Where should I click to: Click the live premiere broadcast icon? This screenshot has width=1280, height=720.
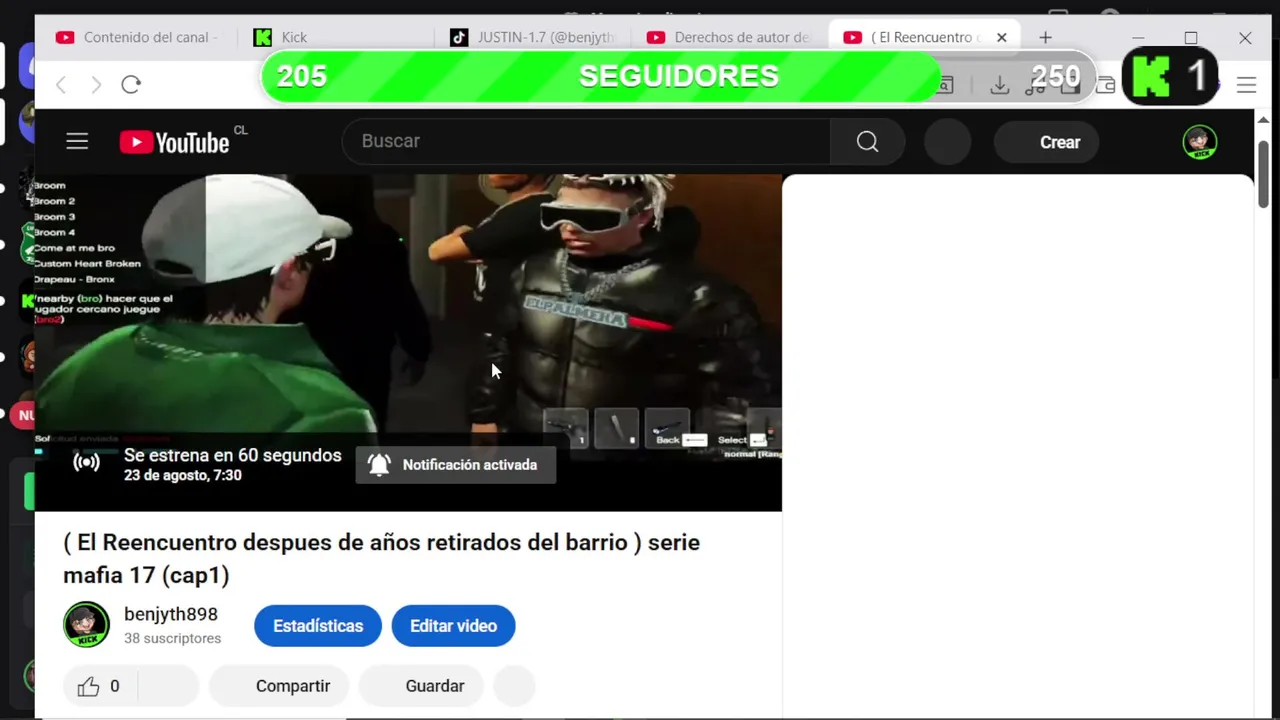87,463
